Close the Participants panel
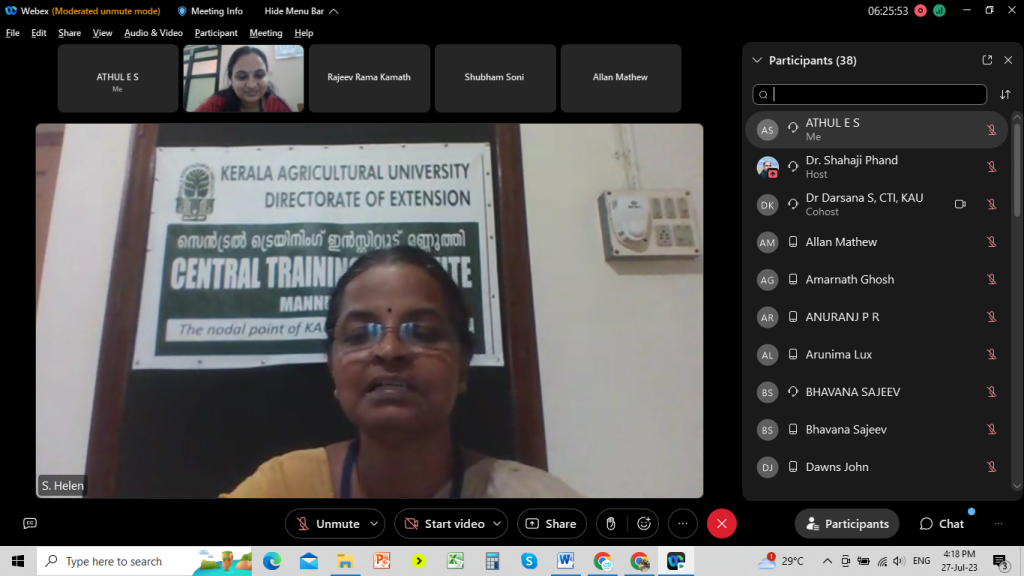This screenshot has height=576, width=1024. (x=1008, y=60)
